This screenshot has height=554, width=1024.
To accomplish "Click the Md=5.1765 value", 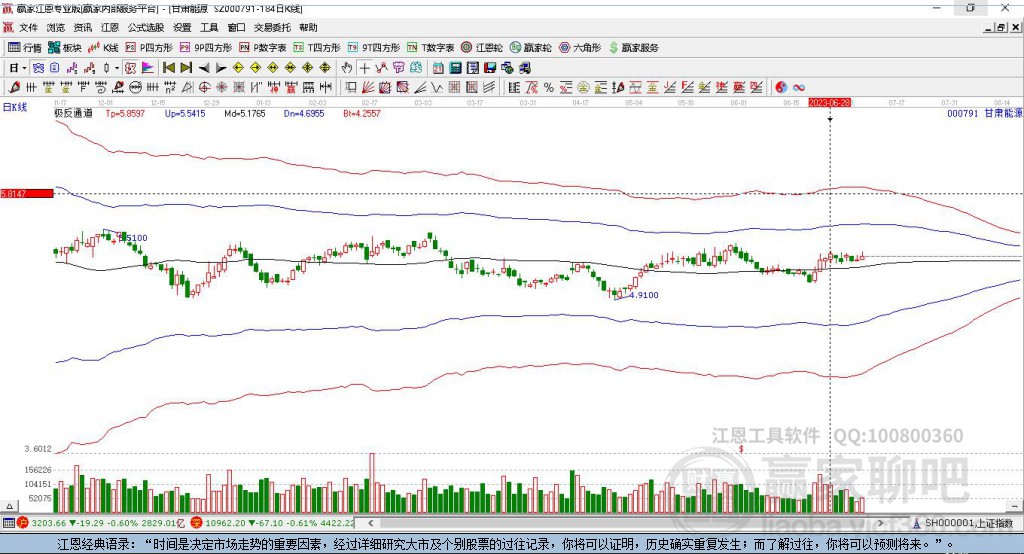I will coord(245,113).
